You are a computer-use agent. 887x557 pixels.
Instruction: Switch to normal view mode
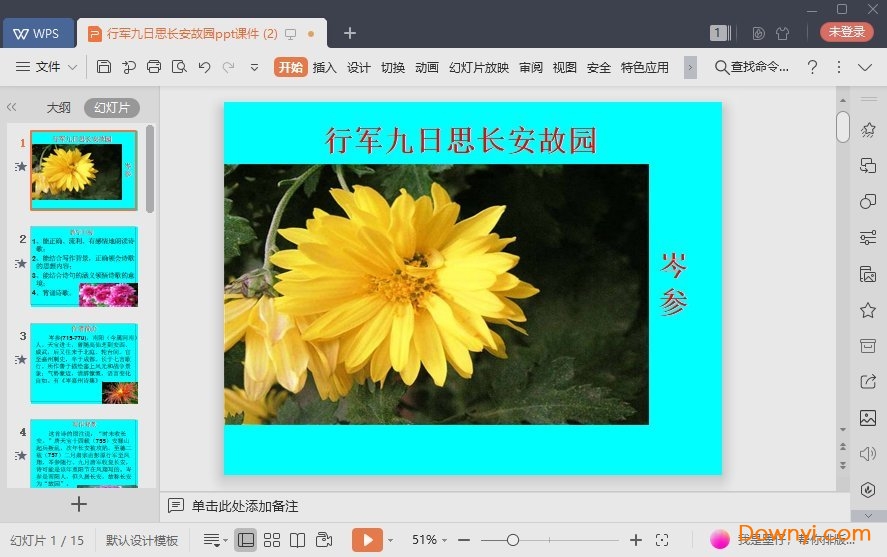(x=246, y=540)
